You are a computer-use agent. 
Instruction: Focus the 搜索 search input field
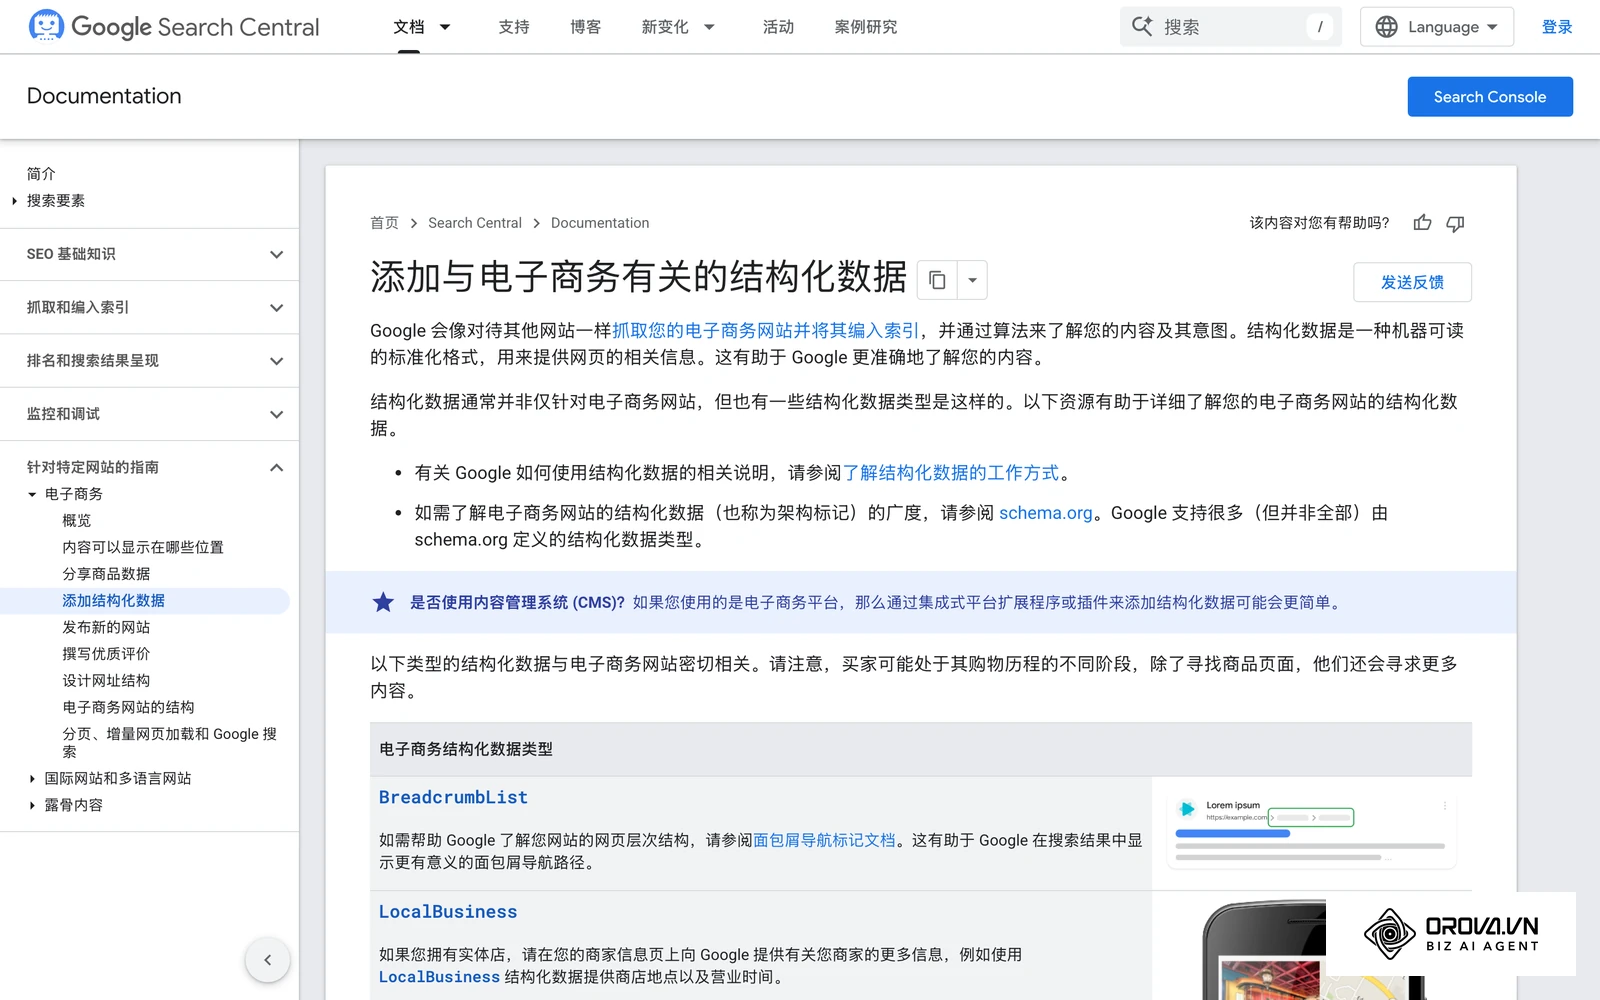tap(1231, 27)
